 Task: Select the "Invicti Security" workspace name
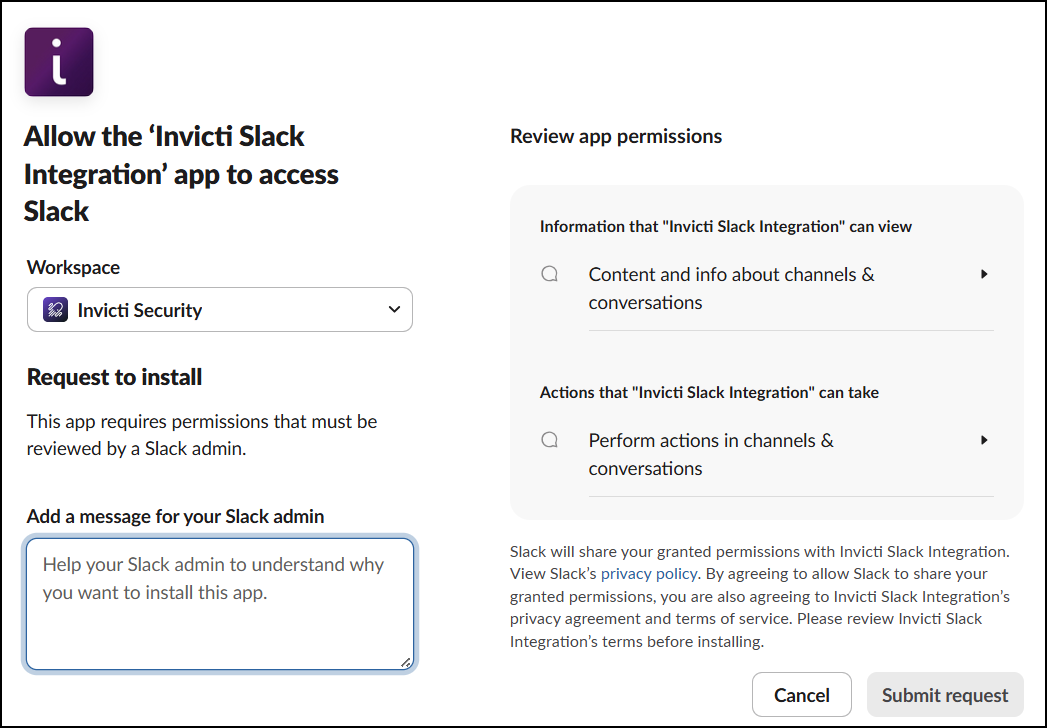tap(140, 310)
